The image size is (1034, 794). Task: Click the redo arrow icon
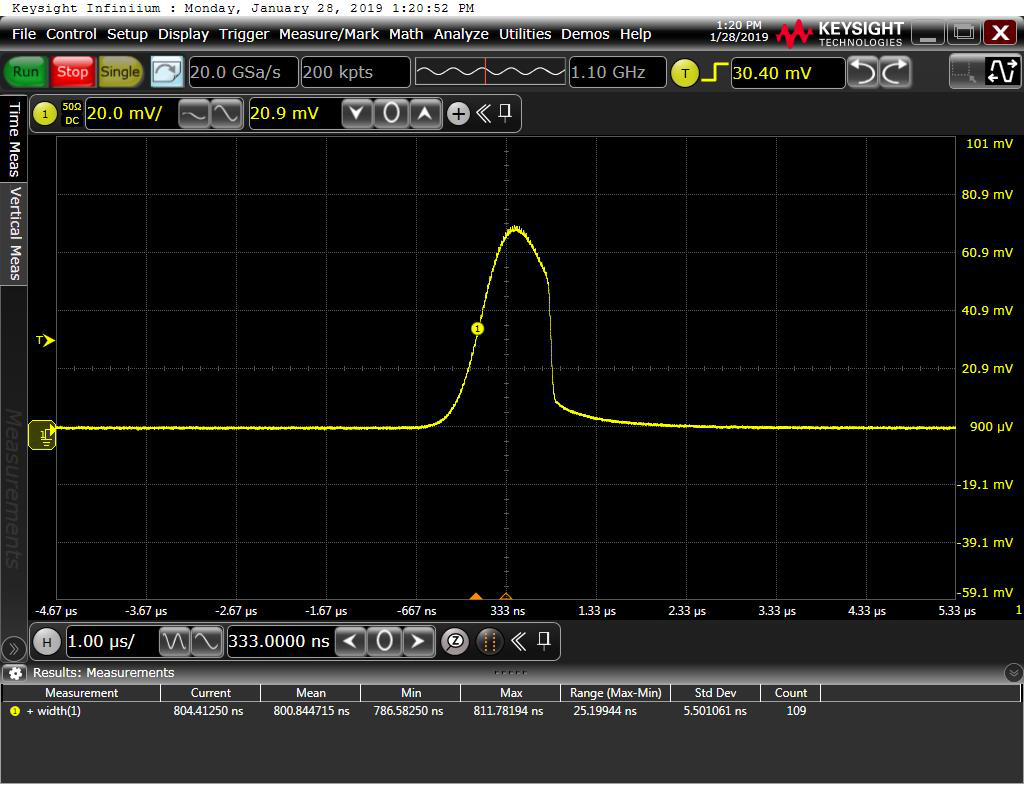(895, 72)
